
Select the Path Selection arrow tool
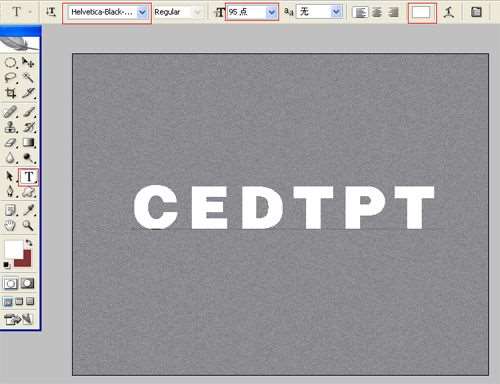[x=10, y=176]
